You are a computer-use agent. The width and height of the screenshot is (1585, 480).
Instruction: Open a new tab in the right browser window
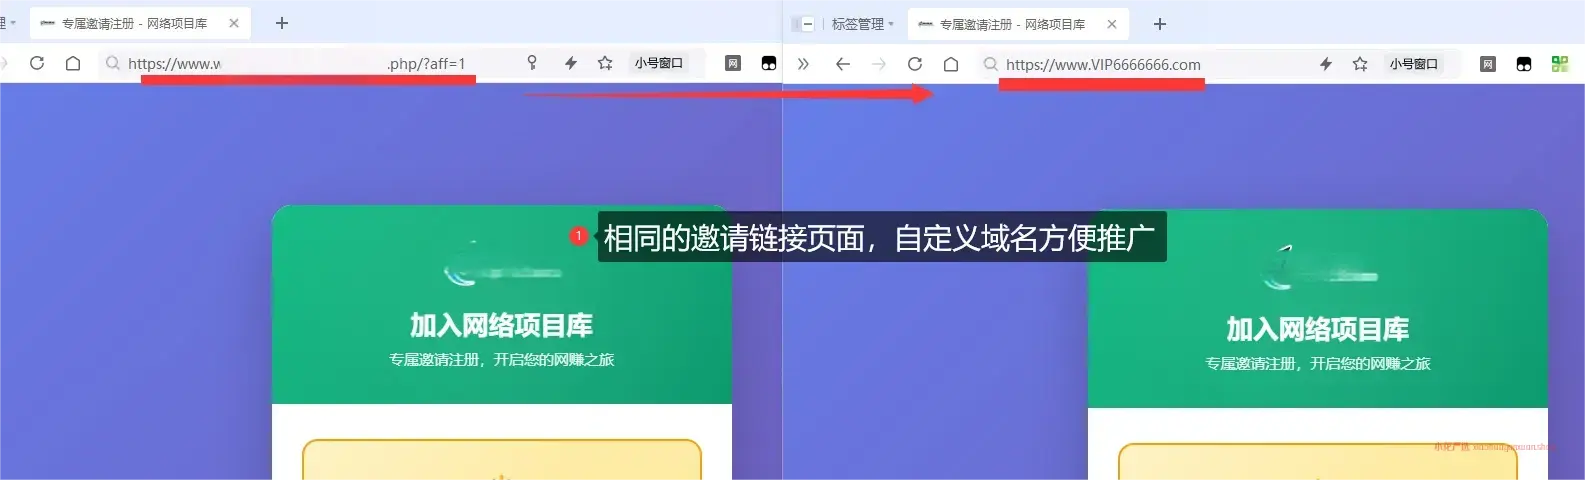click(x=1160, y=24)
